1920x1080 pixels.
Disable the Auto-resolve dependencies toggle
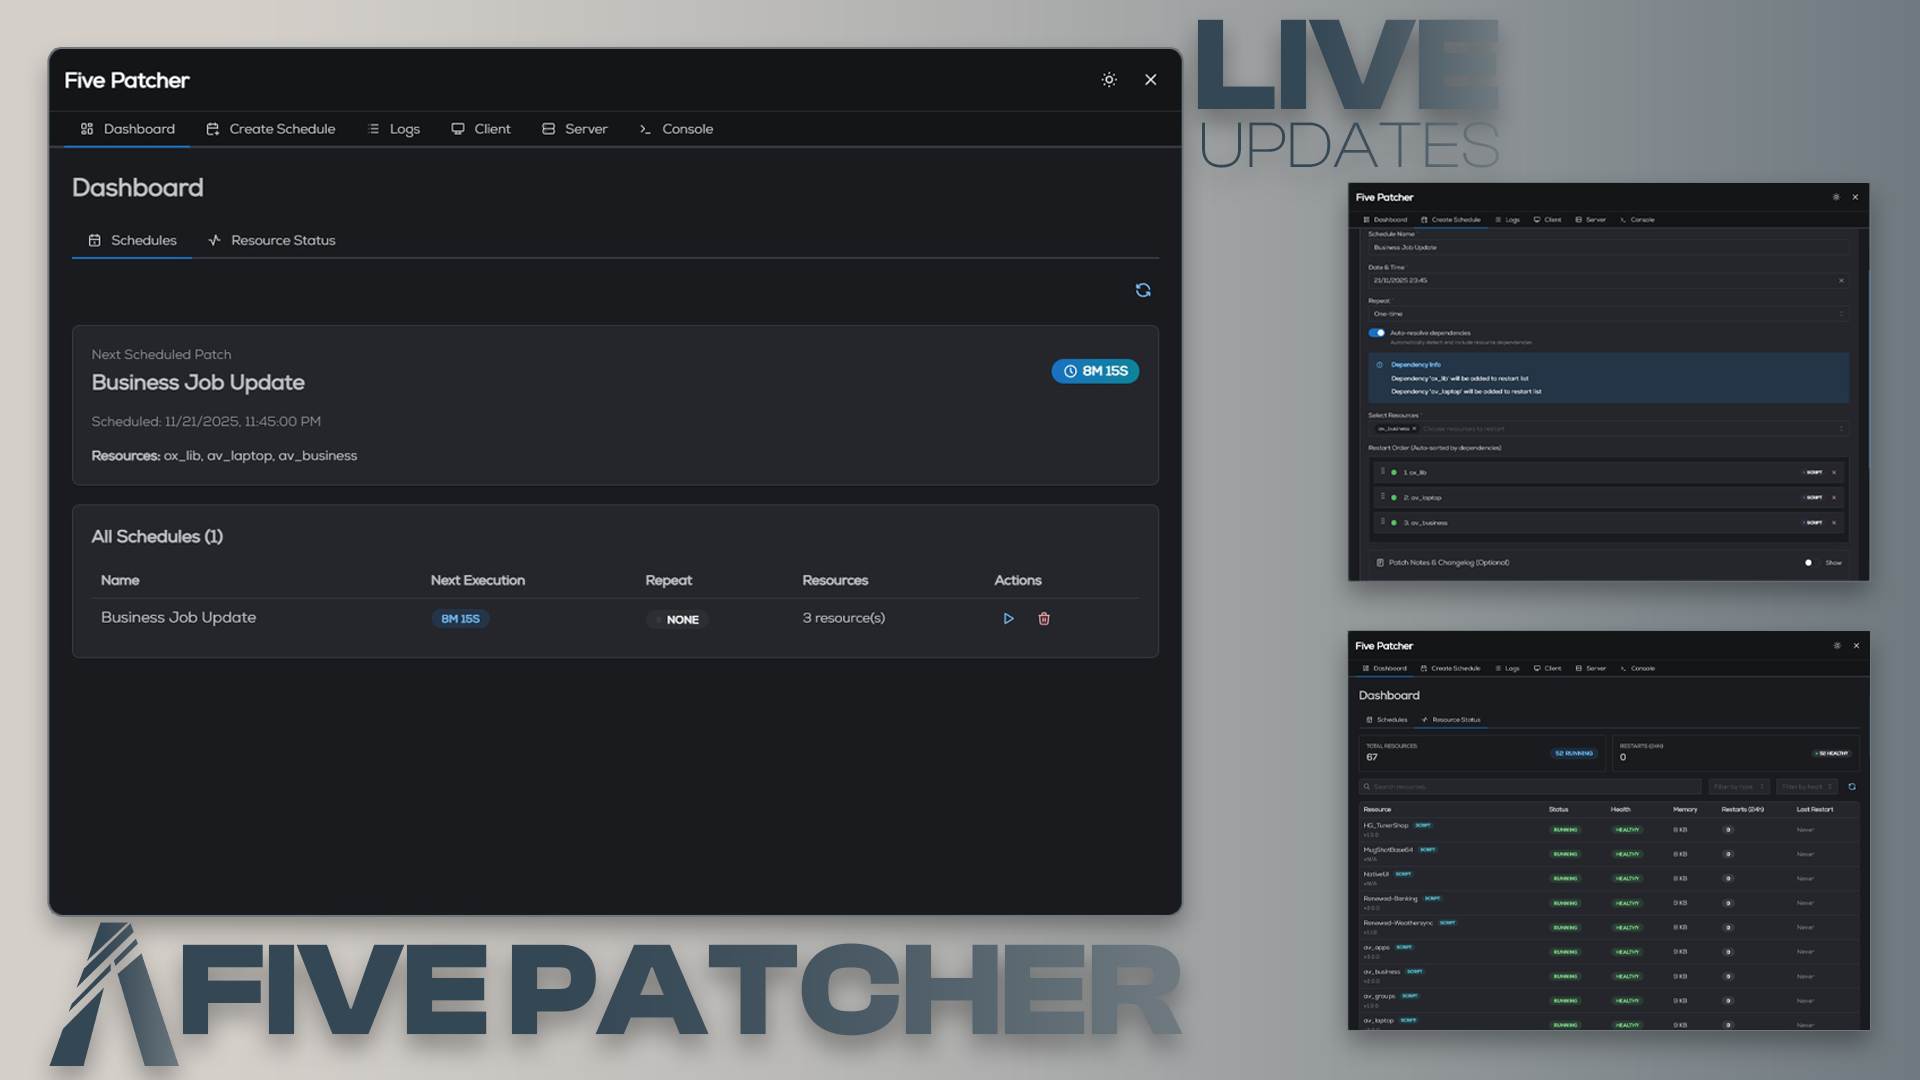click(x=1376, y=333)
